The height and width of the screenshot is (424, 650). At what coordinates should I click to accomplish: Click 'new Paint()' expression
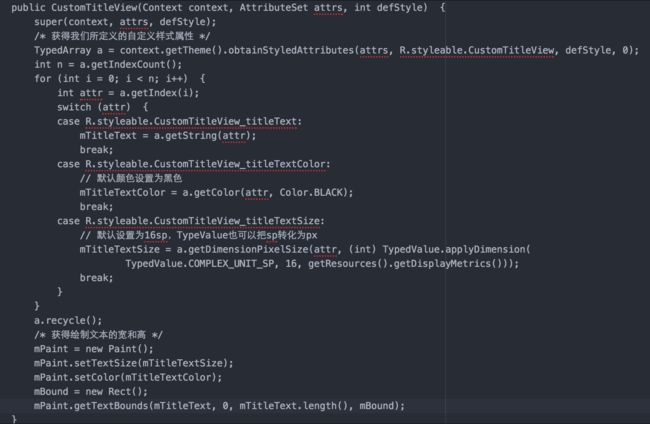[x=116, y=349]
